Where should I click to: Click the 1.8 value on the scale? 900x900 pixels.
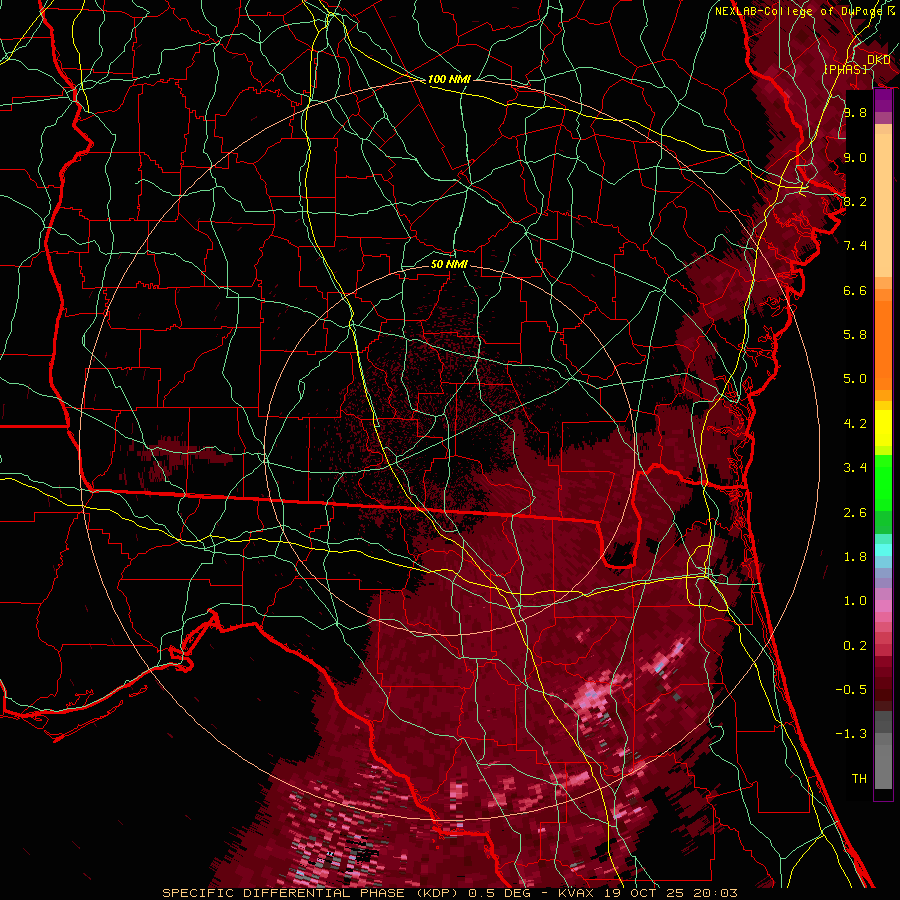click(x=855, y=557)
